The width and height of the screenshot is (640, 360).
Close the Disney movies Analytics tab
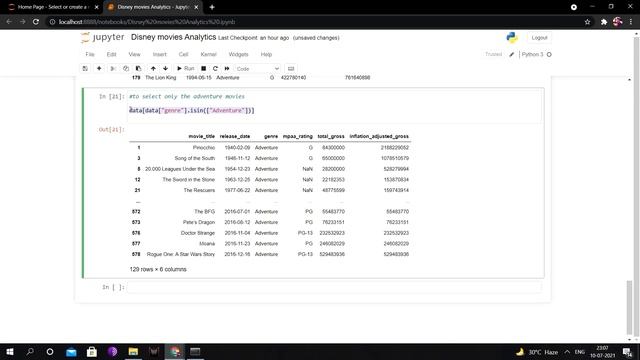coord(196,7)
